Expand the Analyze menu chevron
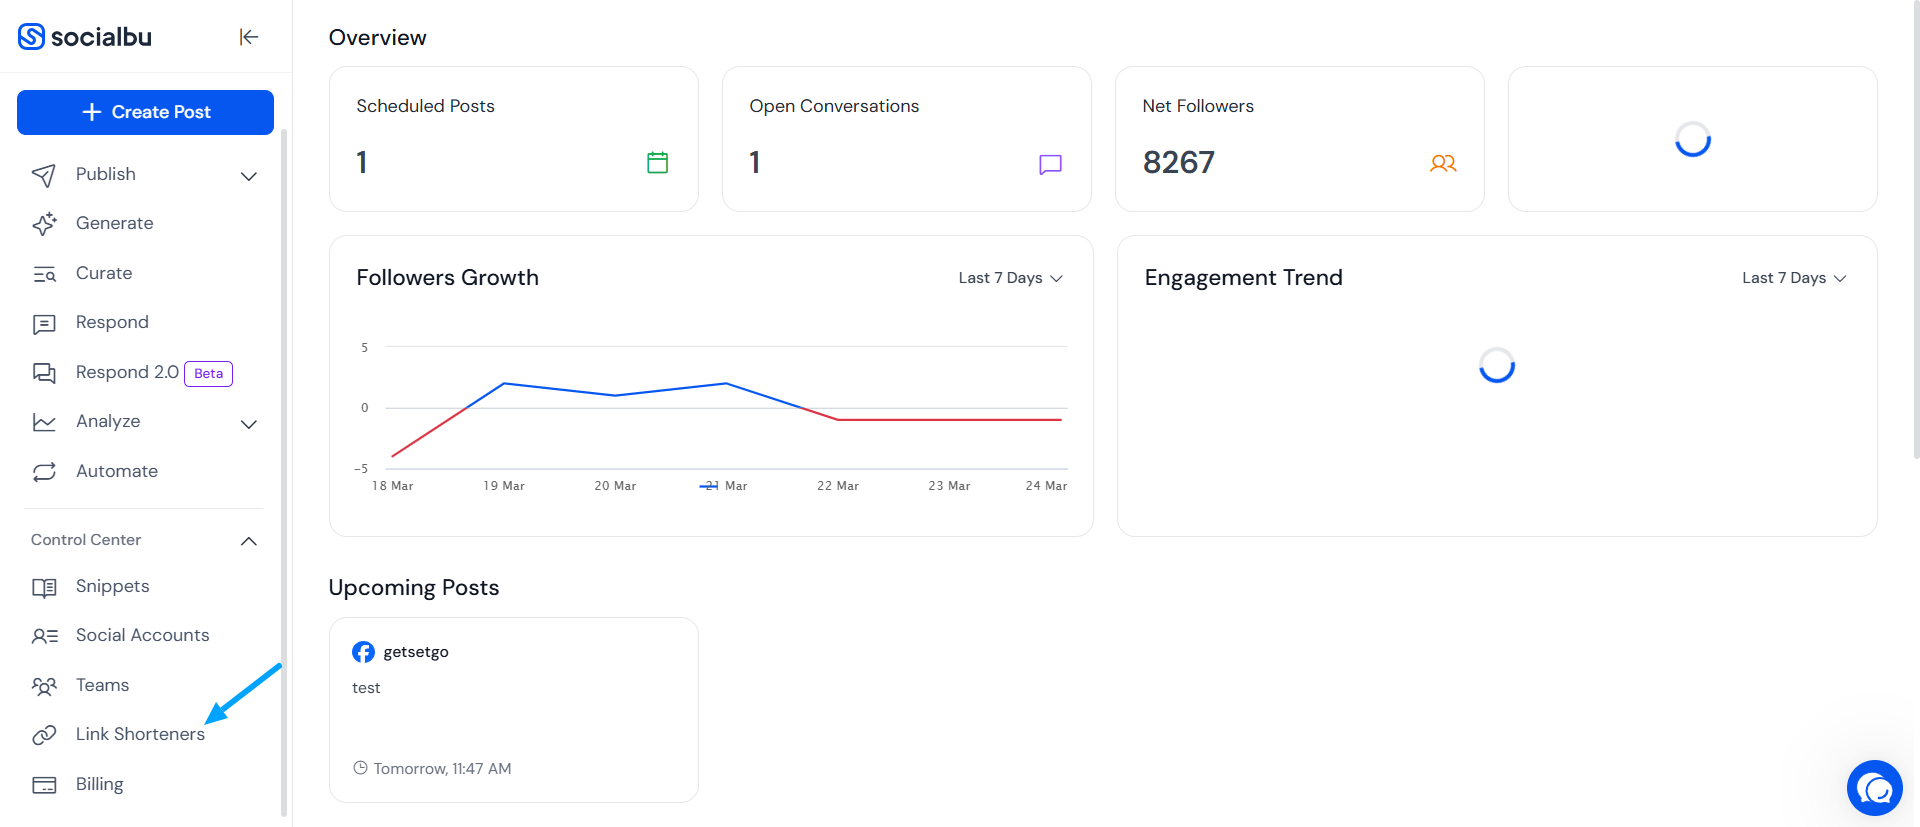1920x827 pixels. 249,424
